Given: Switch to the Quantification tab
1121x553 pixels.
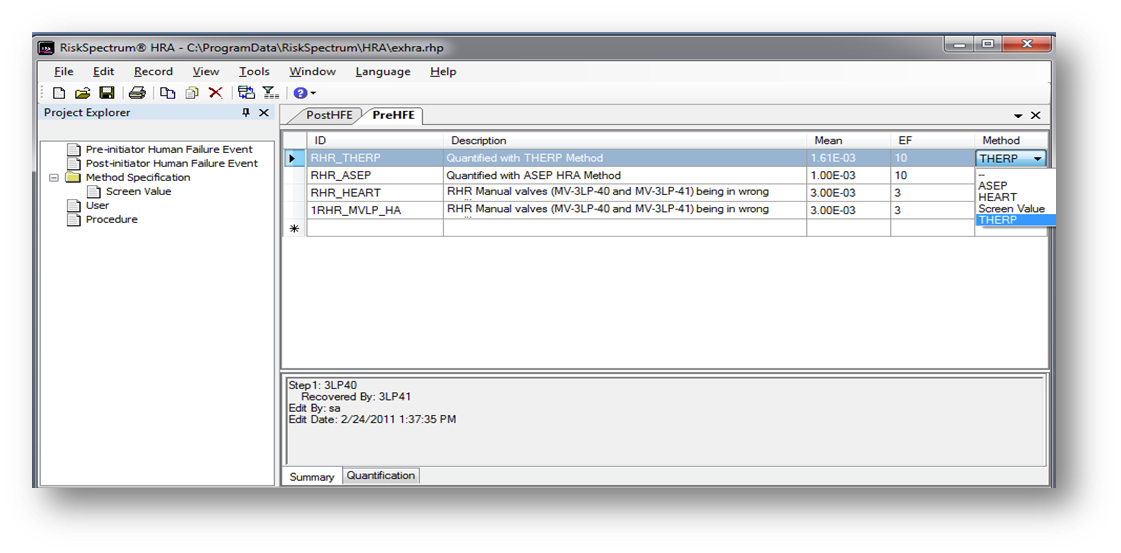Looking at the screenshot, I should coord(380,476).
